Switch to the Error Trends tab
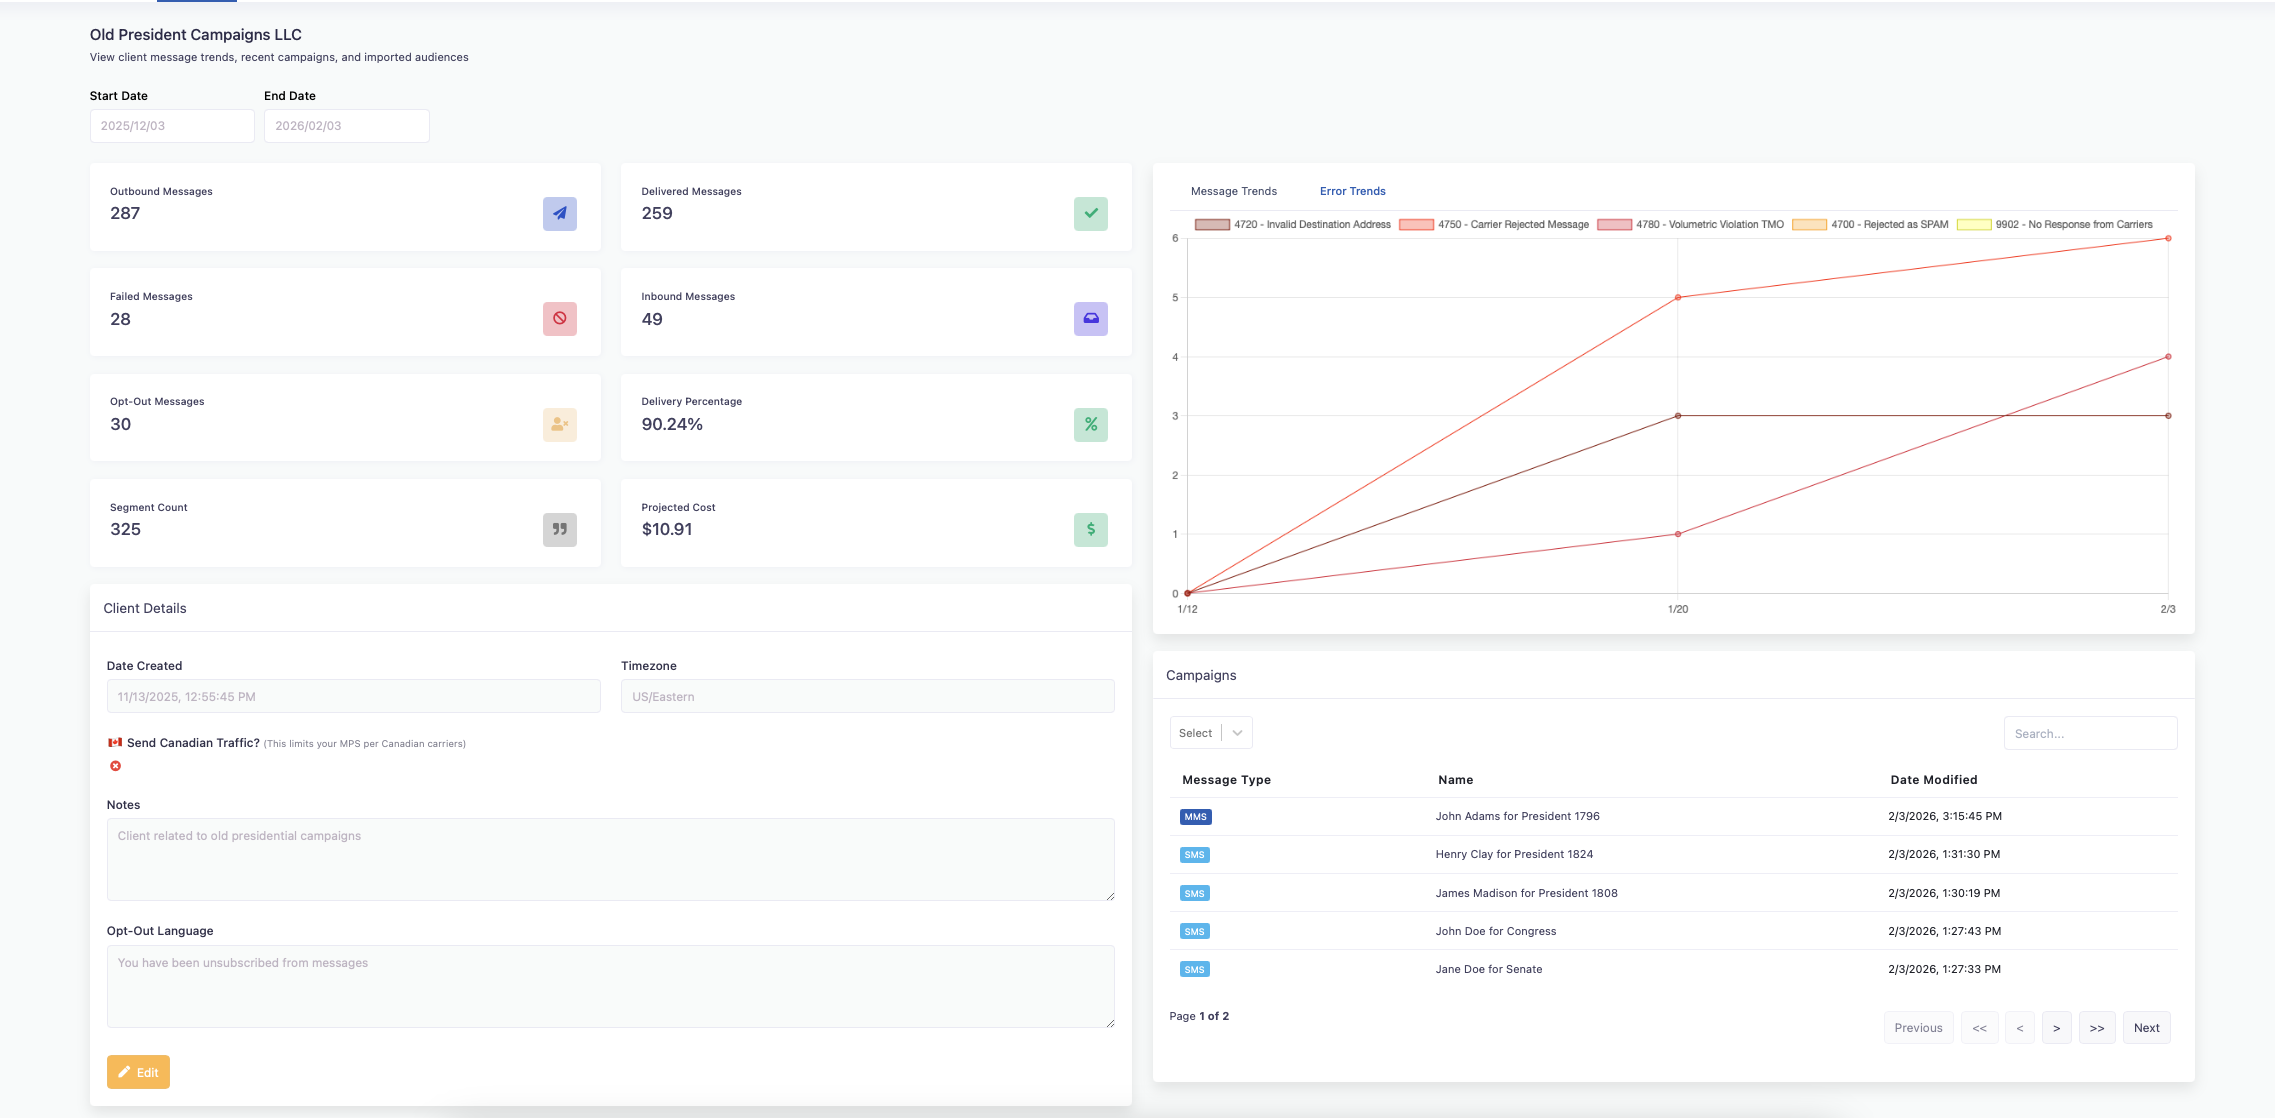This screenshot has width=2275, height=1118. click(x=1352, y=191)
